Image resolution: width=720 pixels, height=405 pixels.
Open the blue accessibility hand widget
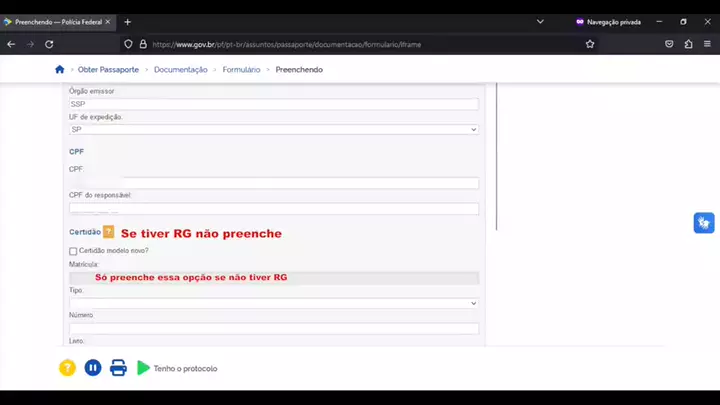704,223
